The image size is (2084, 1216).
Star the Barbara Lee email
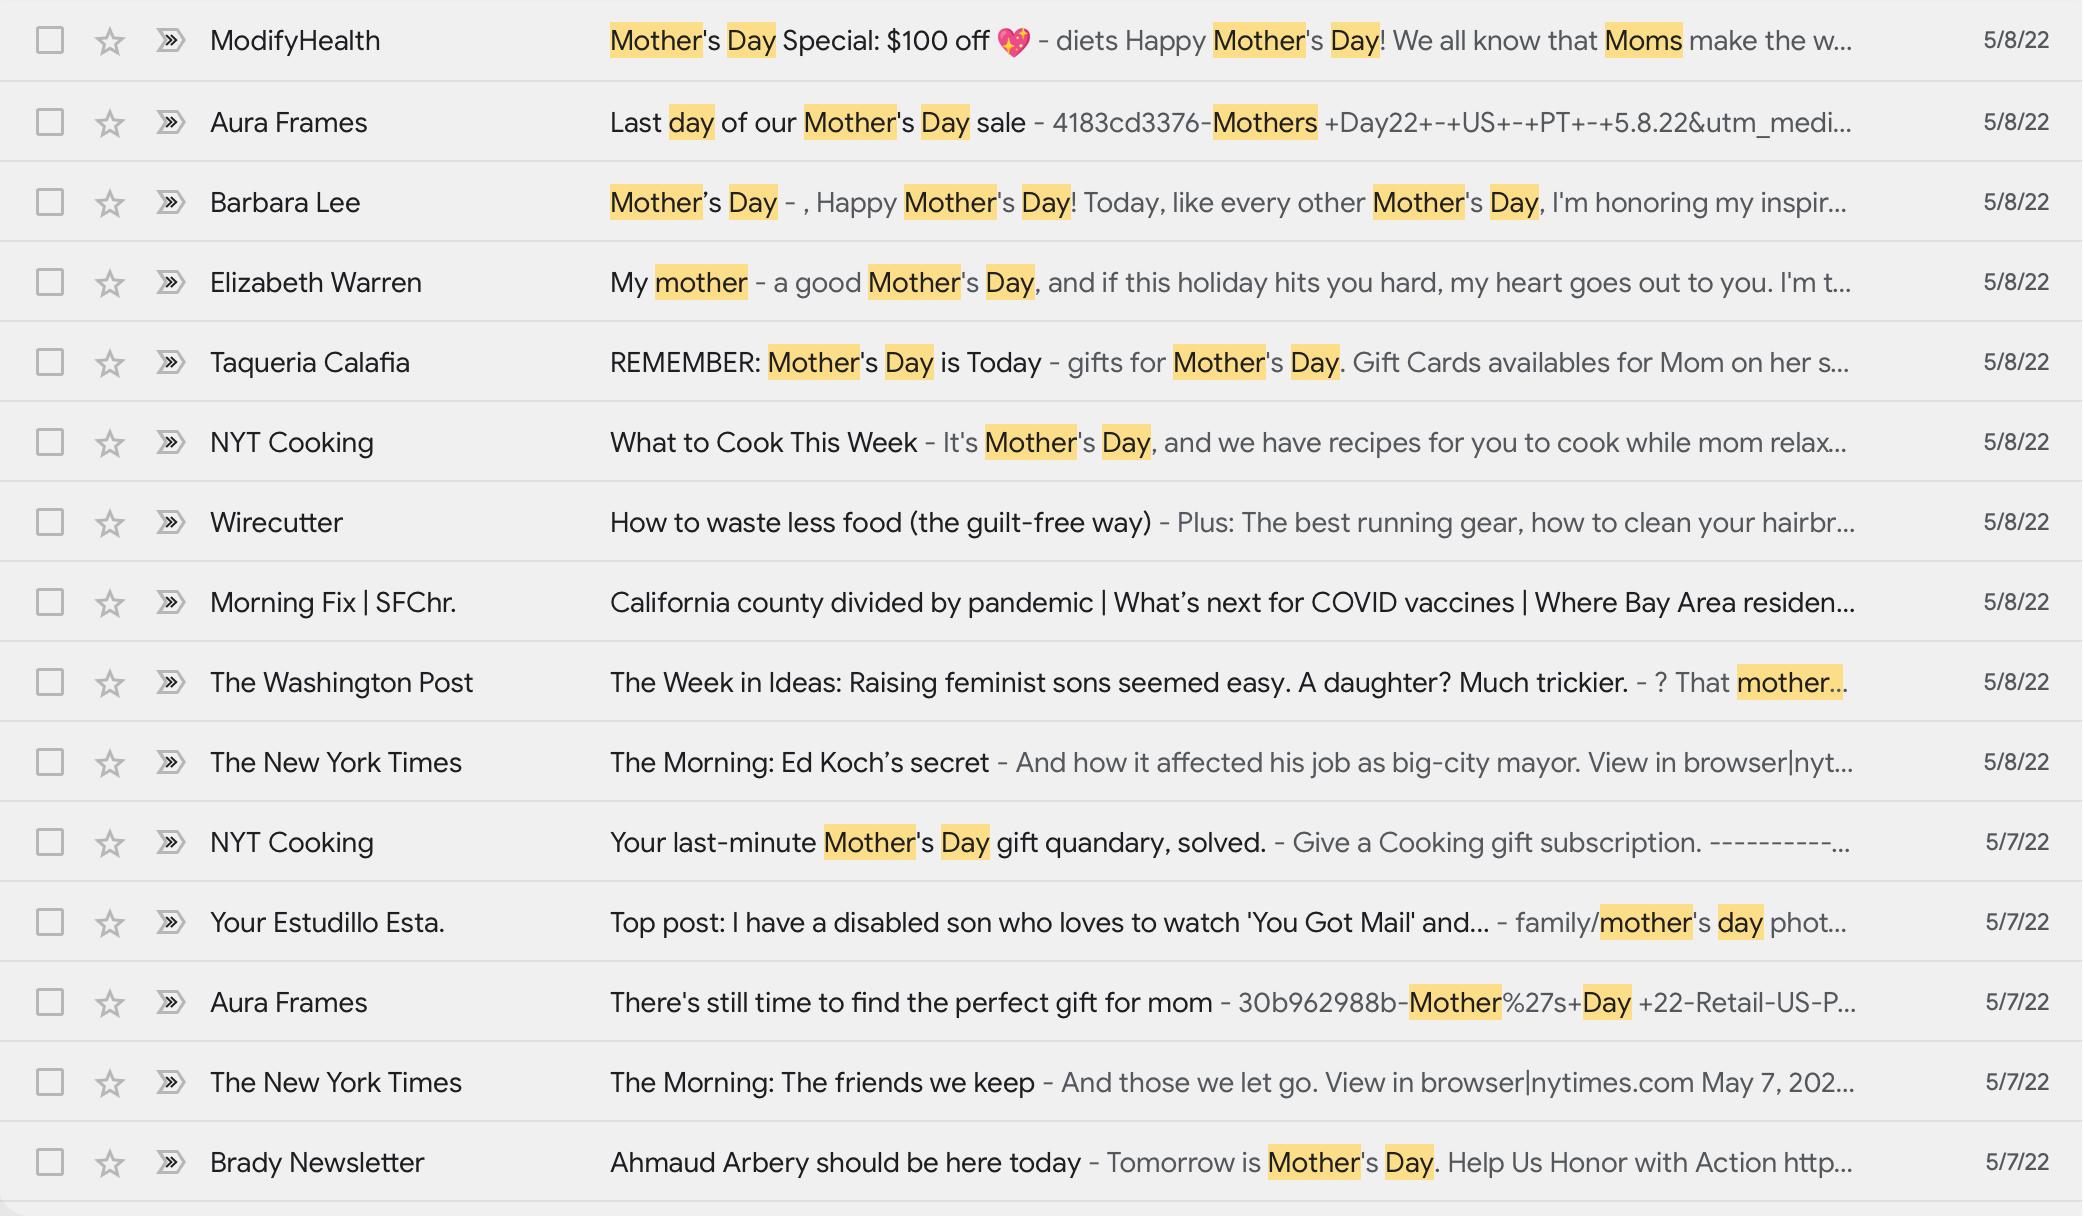coord(110,203)
